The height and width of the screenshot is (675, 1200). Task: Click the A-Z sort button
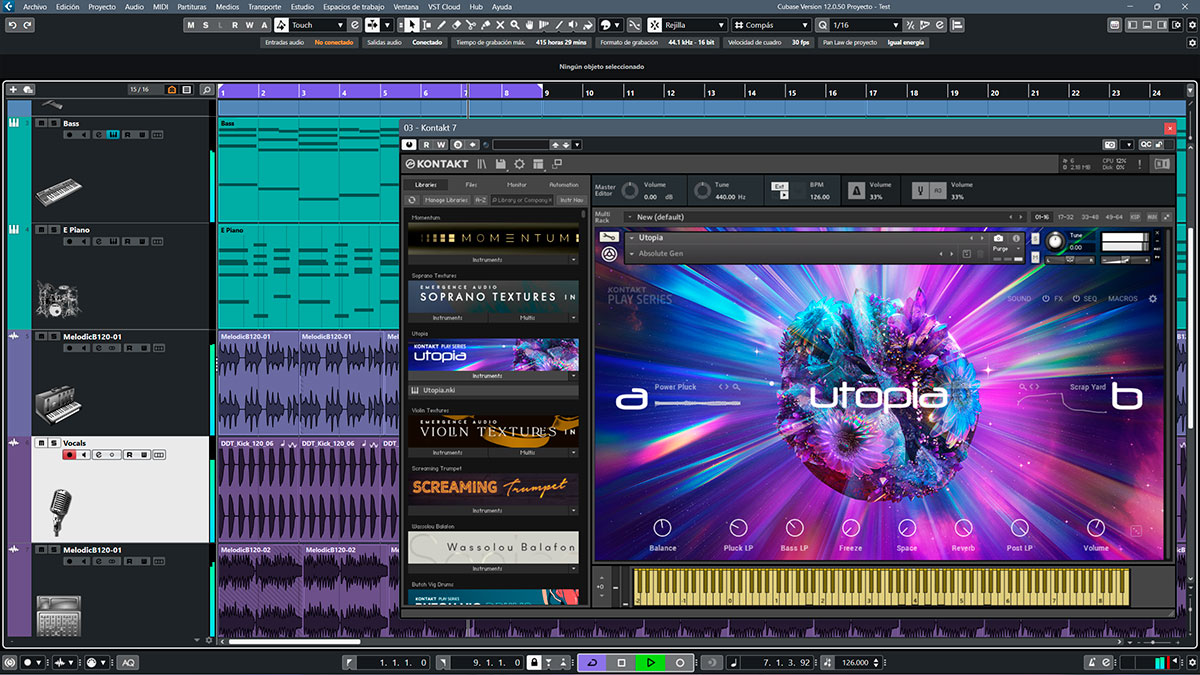click(480, 200)
